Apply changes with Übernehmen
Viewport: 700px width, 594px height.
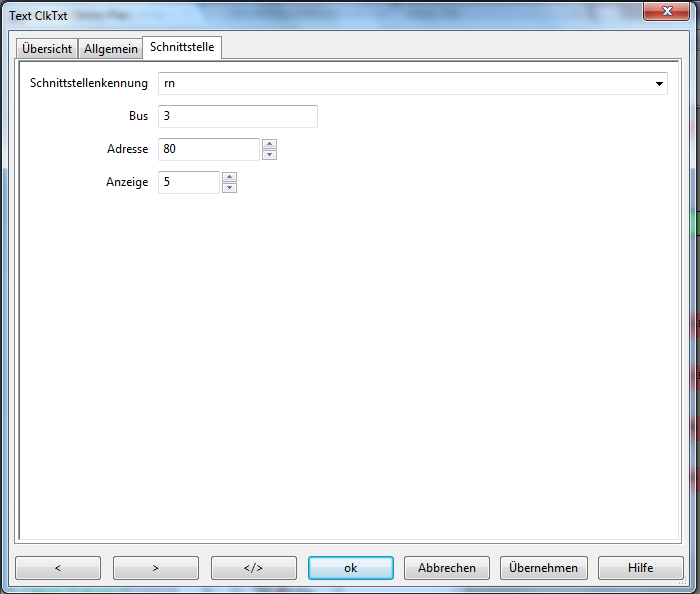[x=543, y=568]
